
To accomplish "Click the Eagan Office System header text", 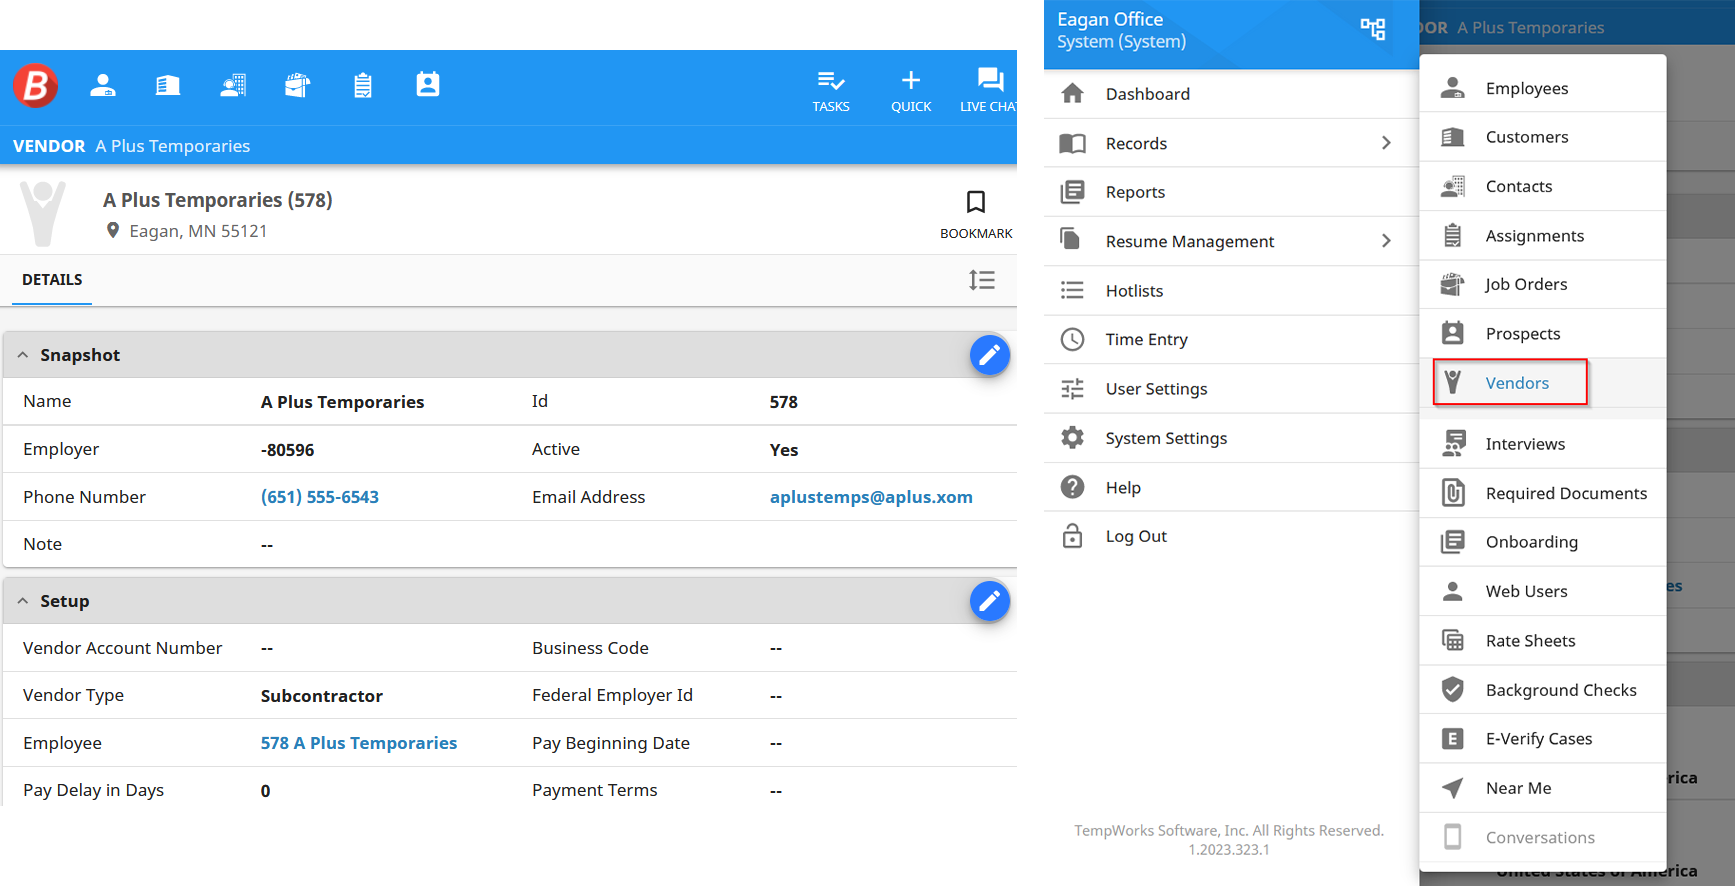I will pos(1121,30).
